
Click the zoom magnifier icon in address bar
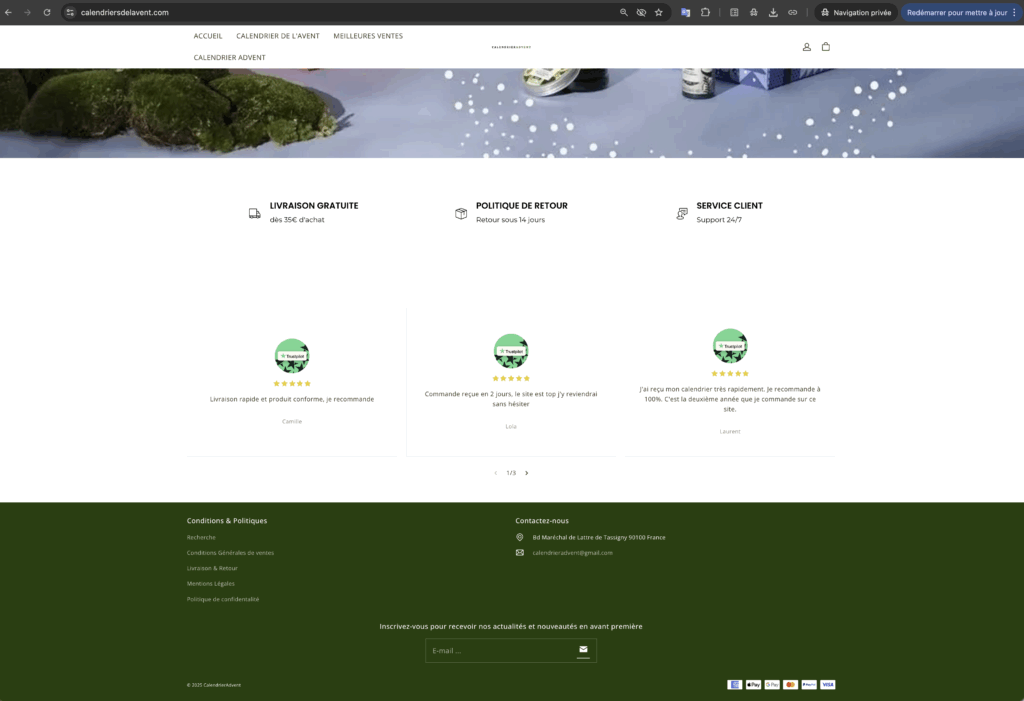[x=624, y=13]
